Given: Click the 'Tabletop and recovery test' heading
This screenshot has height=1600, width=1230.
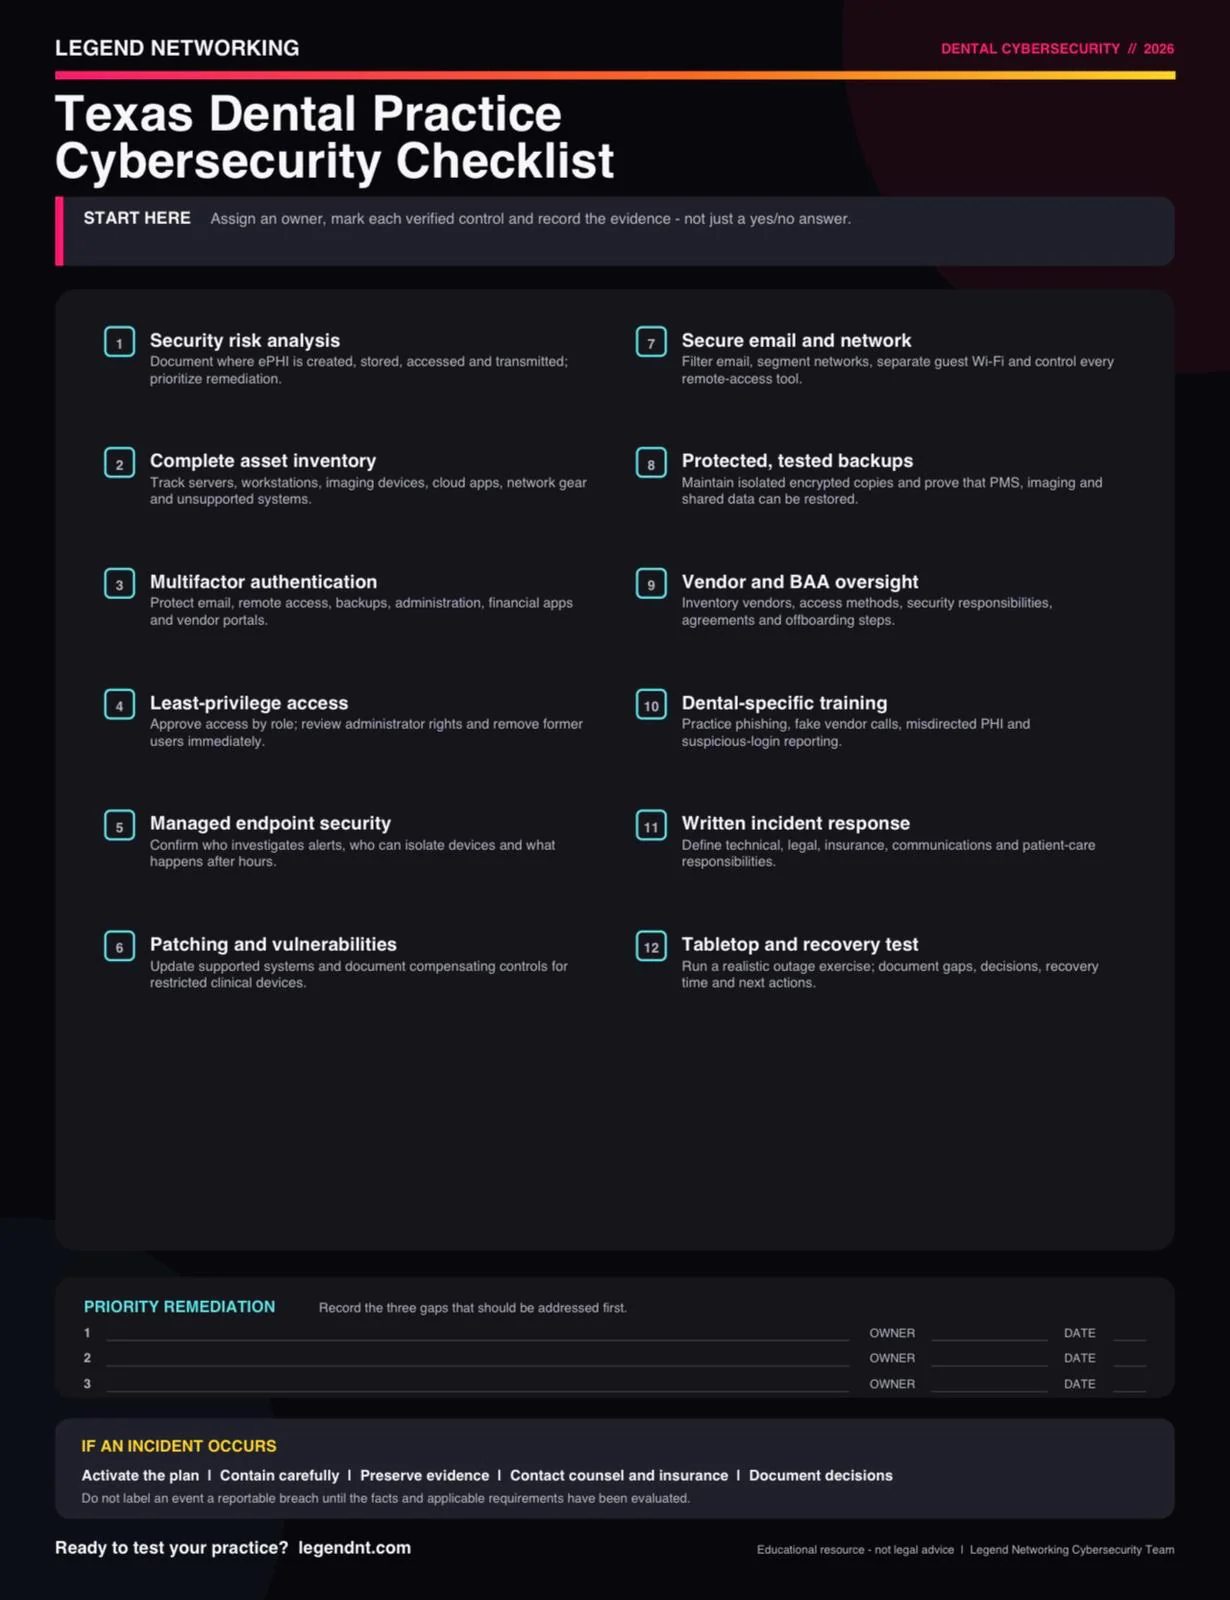Looking at the screenshot, I should 800,944.
